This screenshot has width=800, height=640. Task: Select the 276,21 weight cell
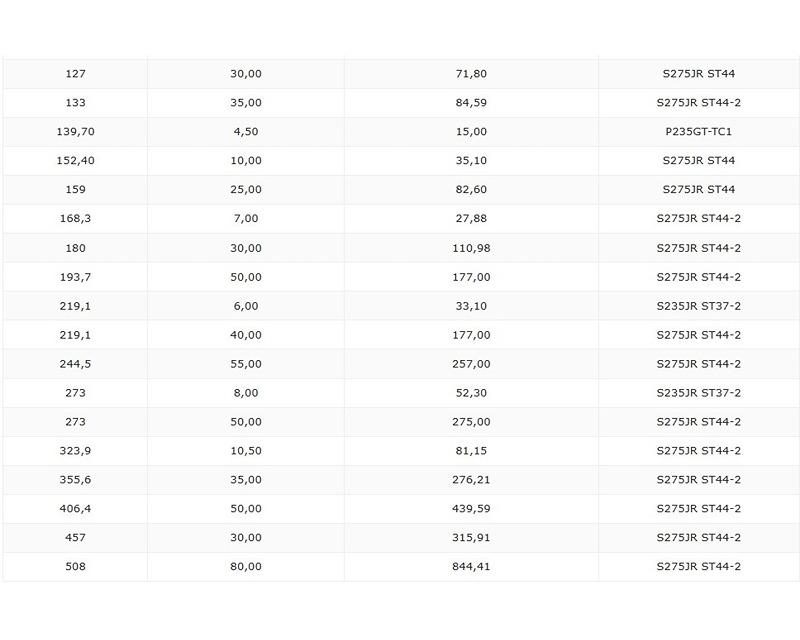471,480
